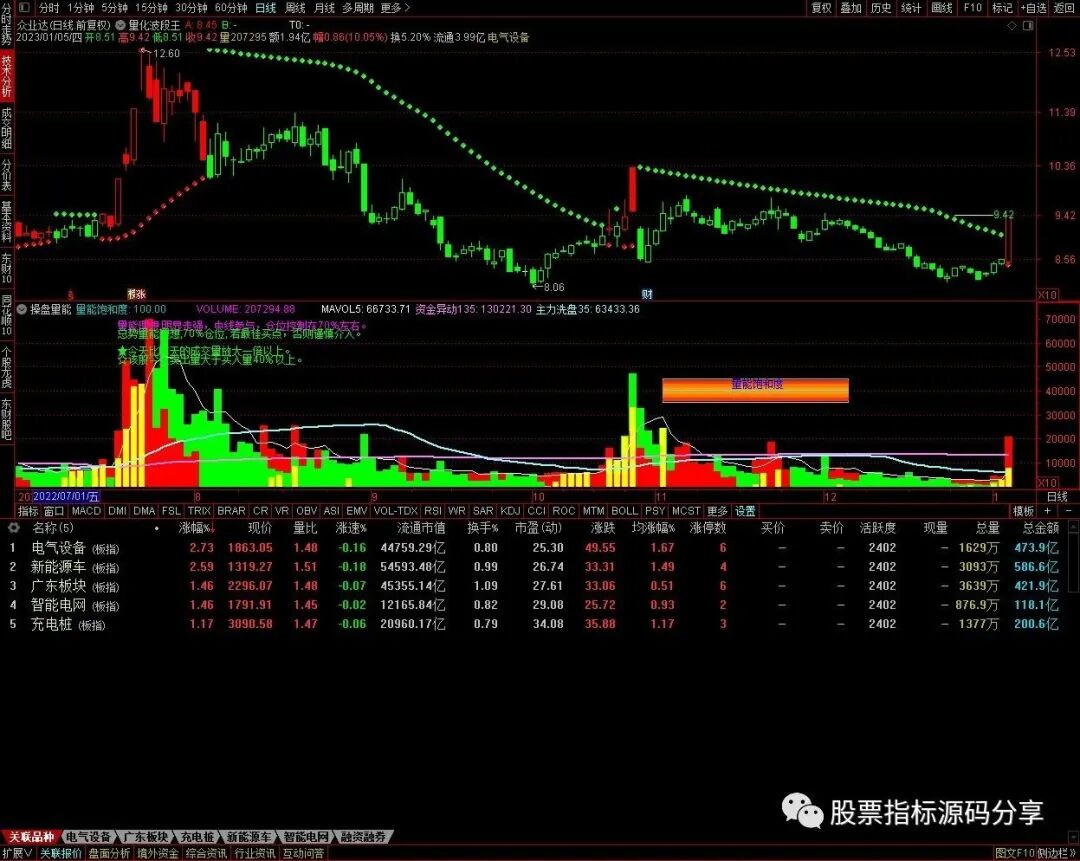
Task: Select the 充电桩 sector row
Action: tap(540, 624)
